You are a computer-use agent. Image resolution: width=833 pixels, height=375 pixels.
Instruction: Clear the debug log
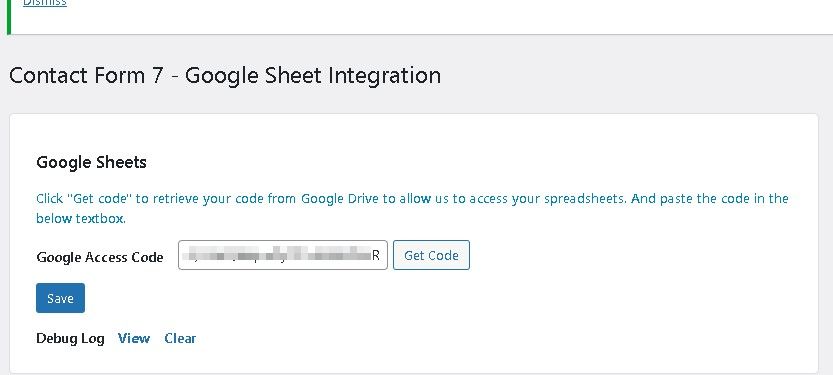pyautogui.click(x=180, y=338)
